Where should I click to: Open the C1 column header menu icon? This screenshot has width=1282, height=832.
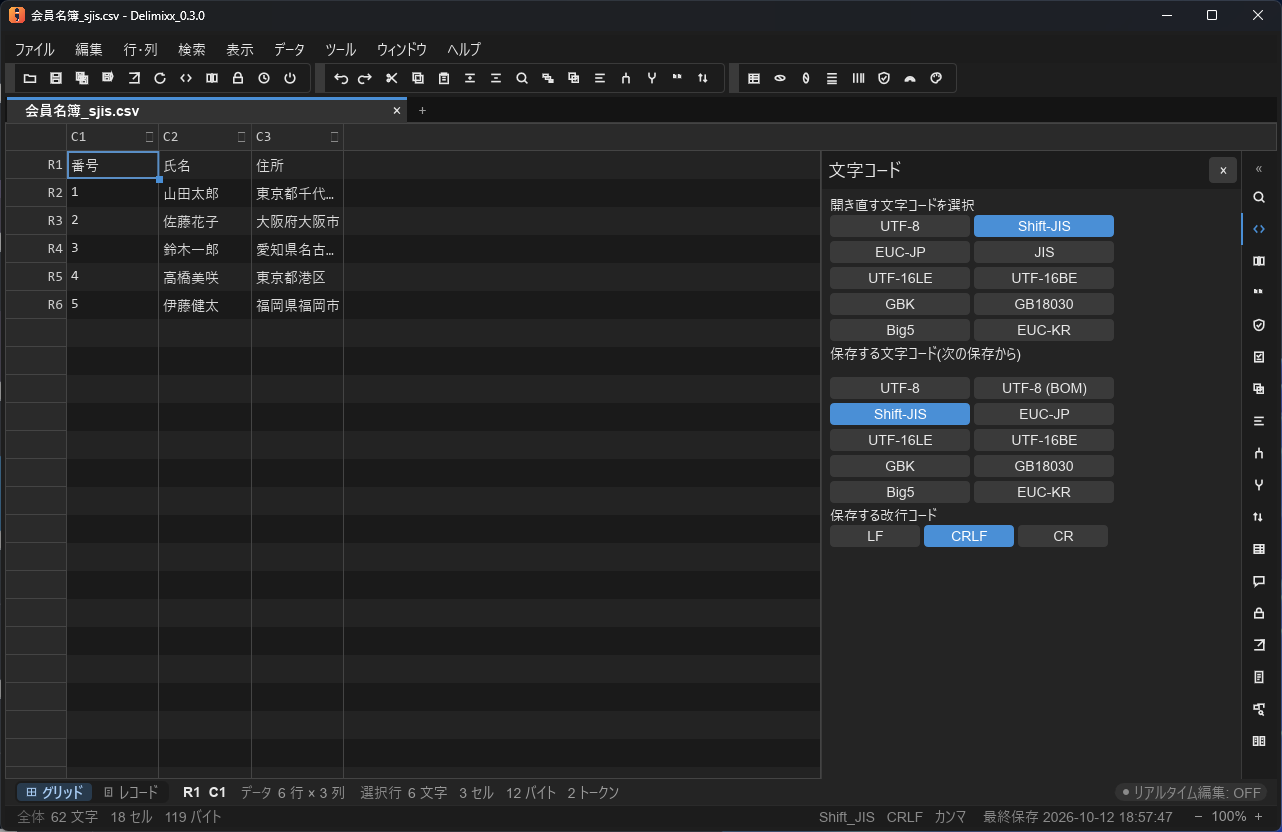pos(150,137)
